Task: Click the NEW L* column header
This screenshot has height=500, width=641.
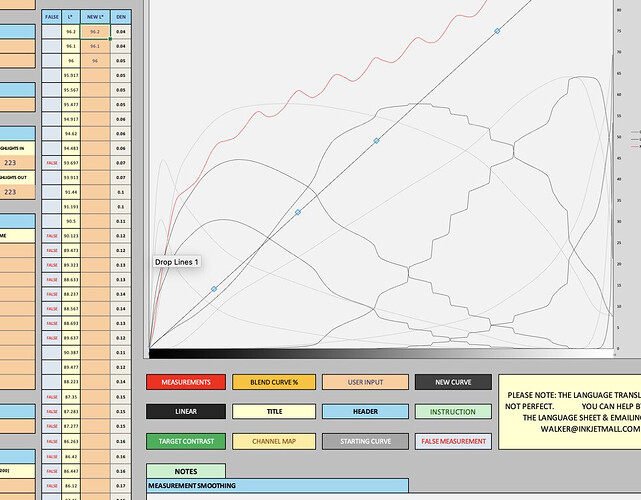Action: click(x=95, y=18)
